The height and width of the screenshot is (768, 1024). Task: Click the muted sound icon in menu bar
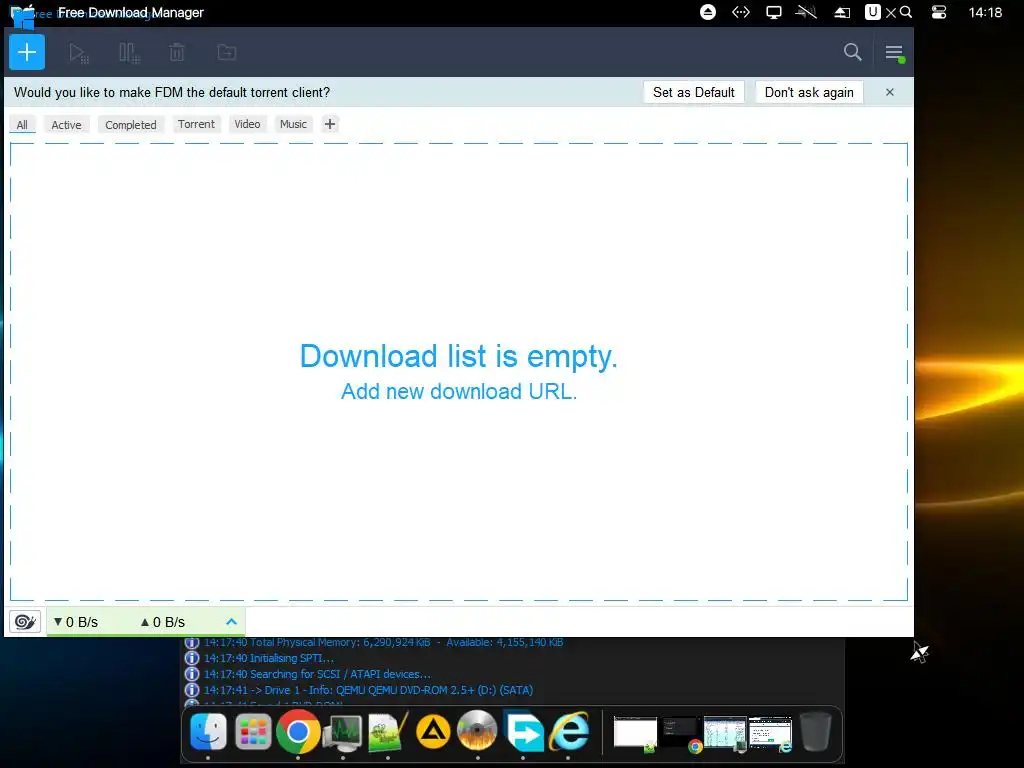tap(807, 12)
